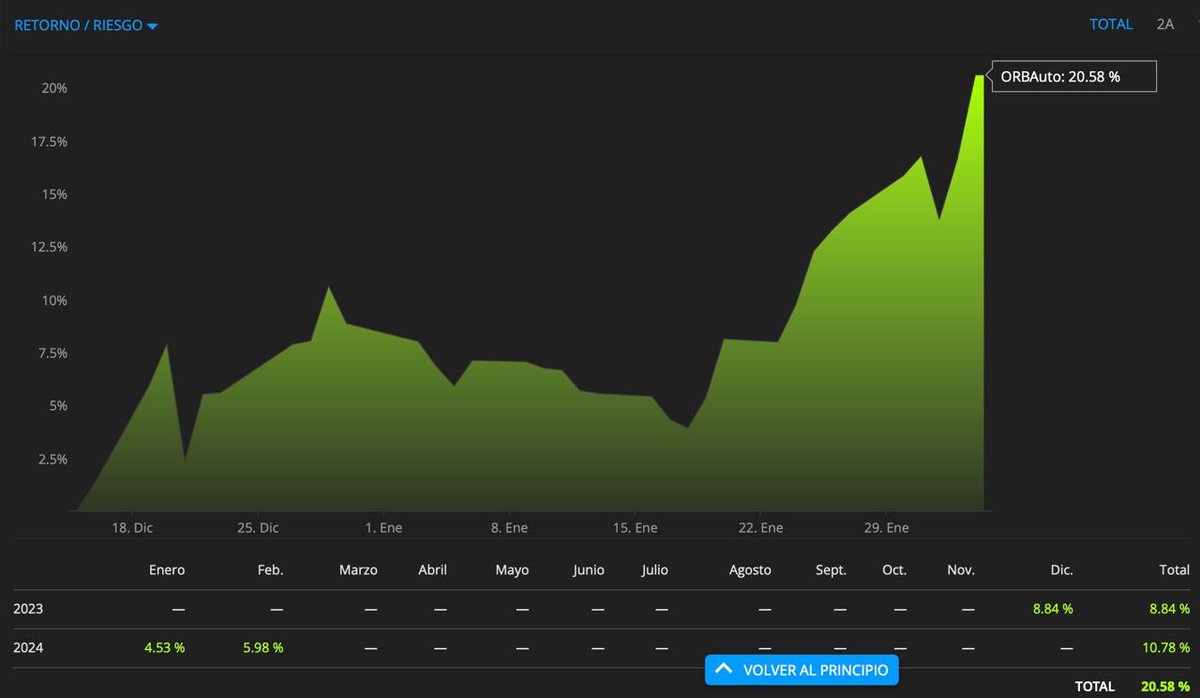Select the TOTAL time range tab
1200x698 pixels.
click(1111, 24)
